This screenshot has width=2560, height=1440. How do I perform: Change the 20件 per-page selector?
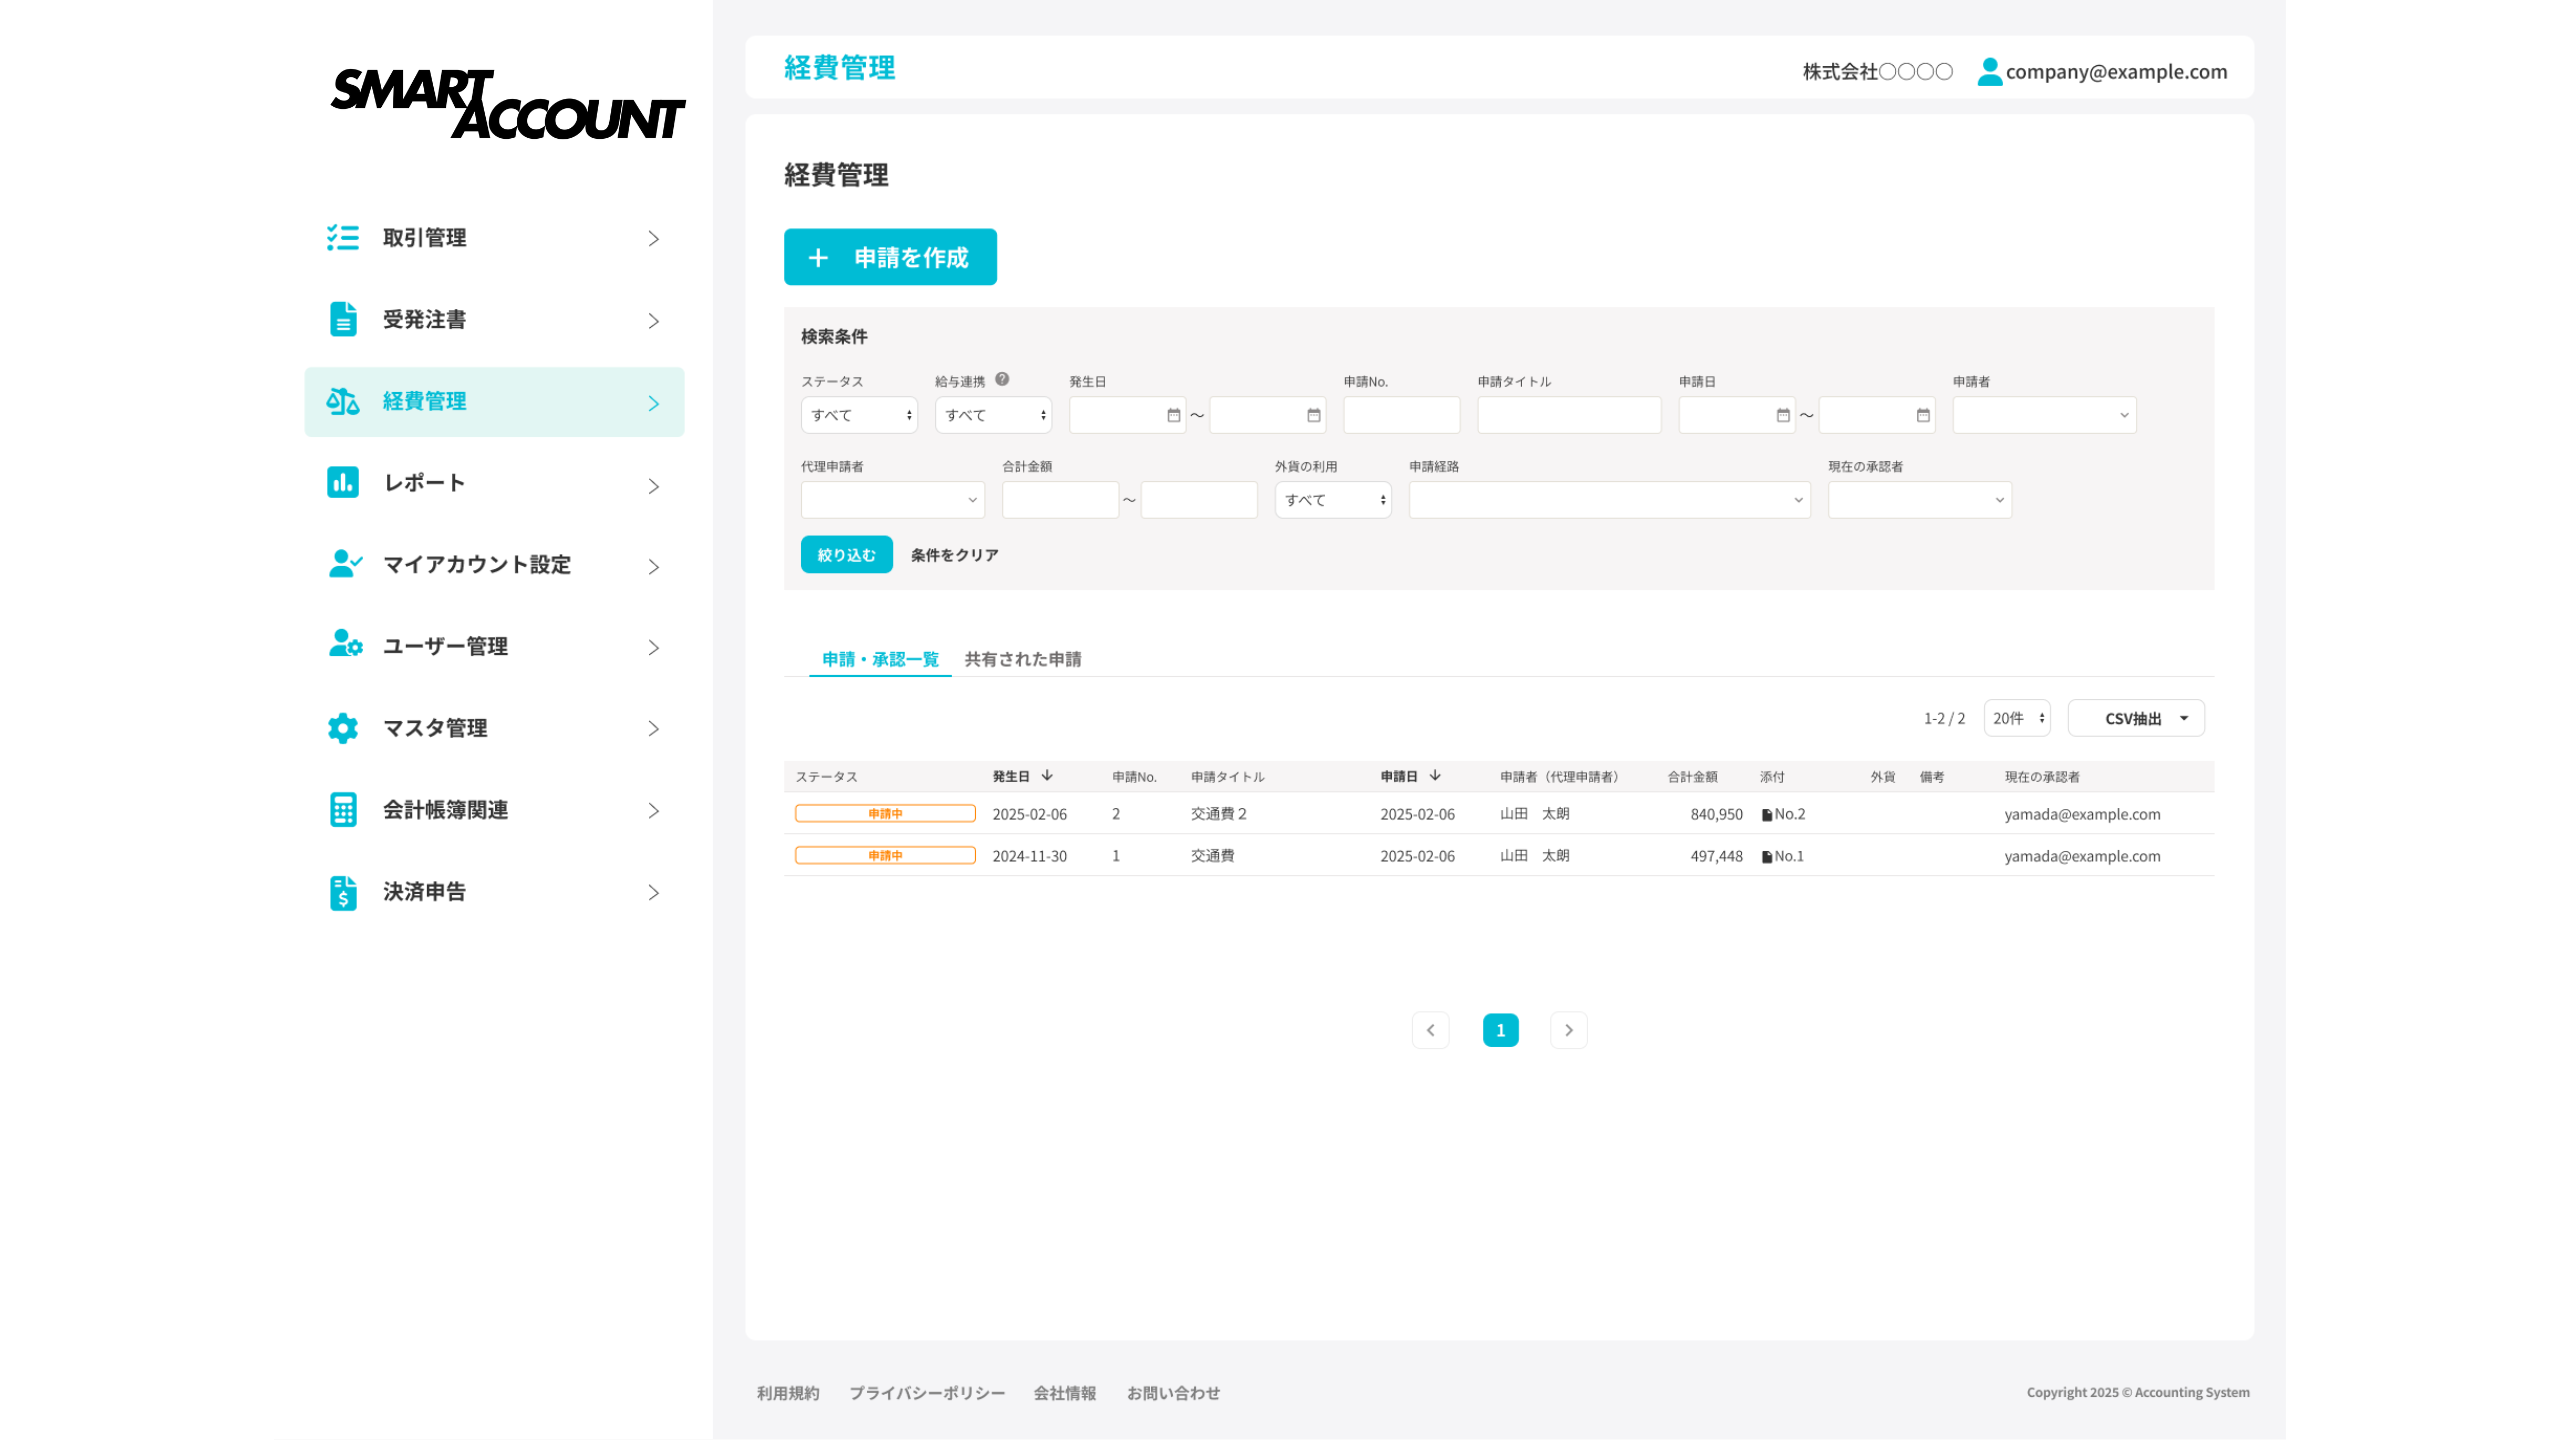(2017, 718)
